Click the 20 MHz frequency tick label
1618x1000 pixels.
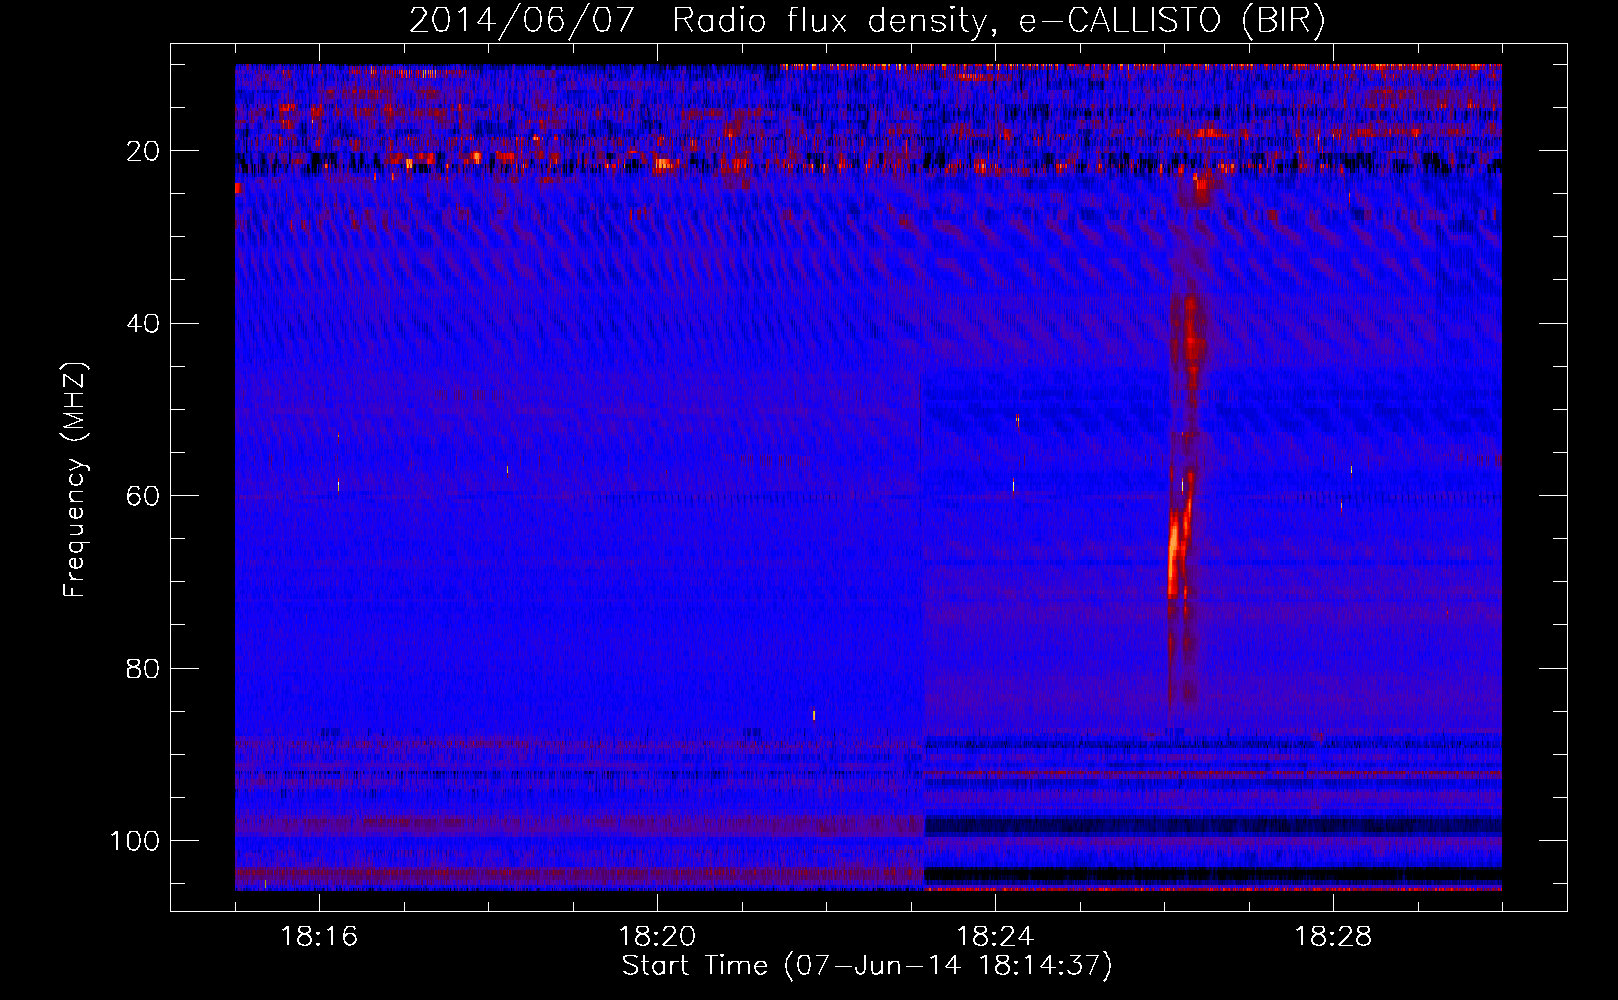coord(143,152)
